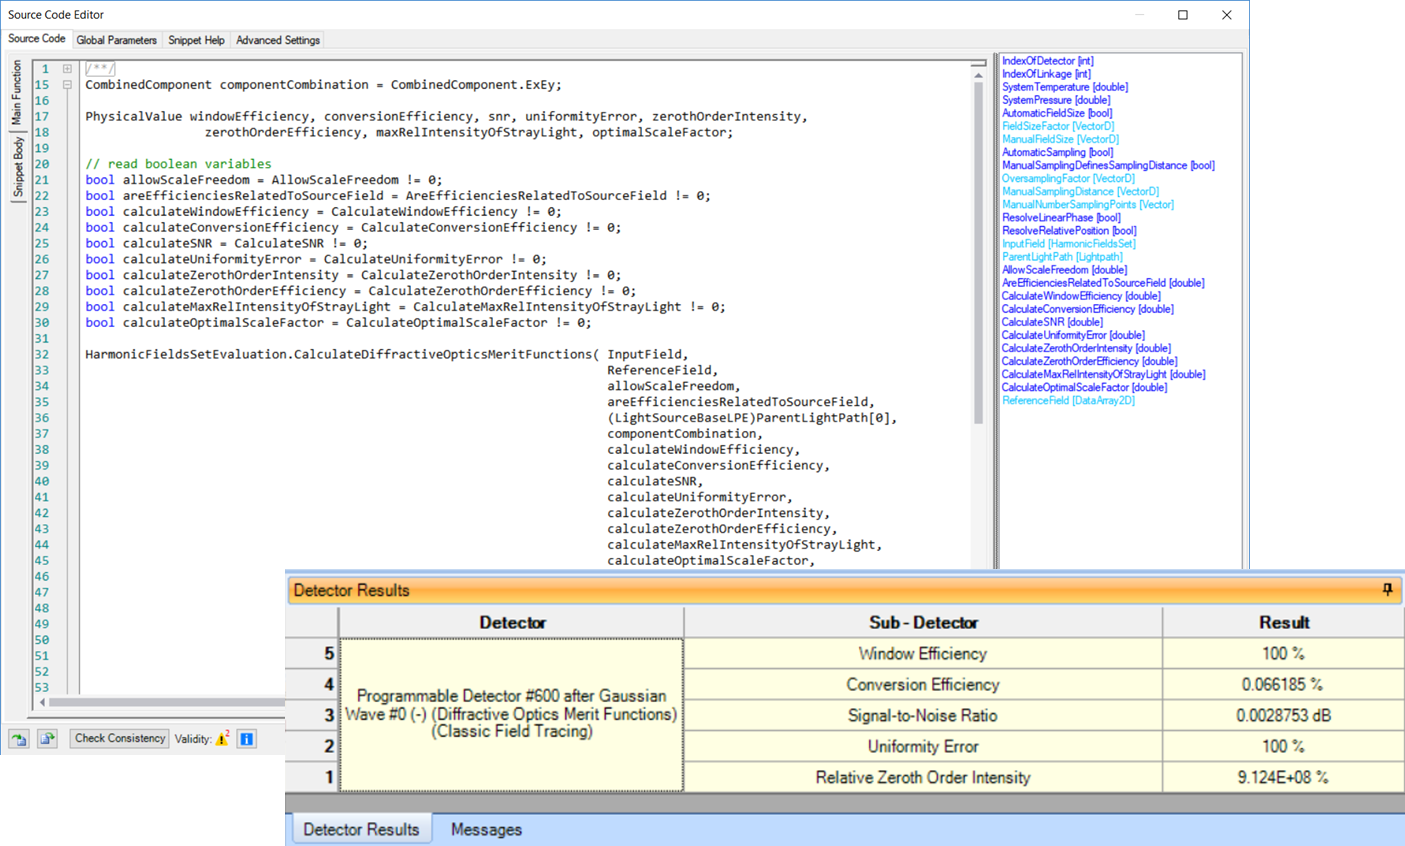
Task: Select SystemTemperature [double] in variable list
Action: coord(1065,87)
